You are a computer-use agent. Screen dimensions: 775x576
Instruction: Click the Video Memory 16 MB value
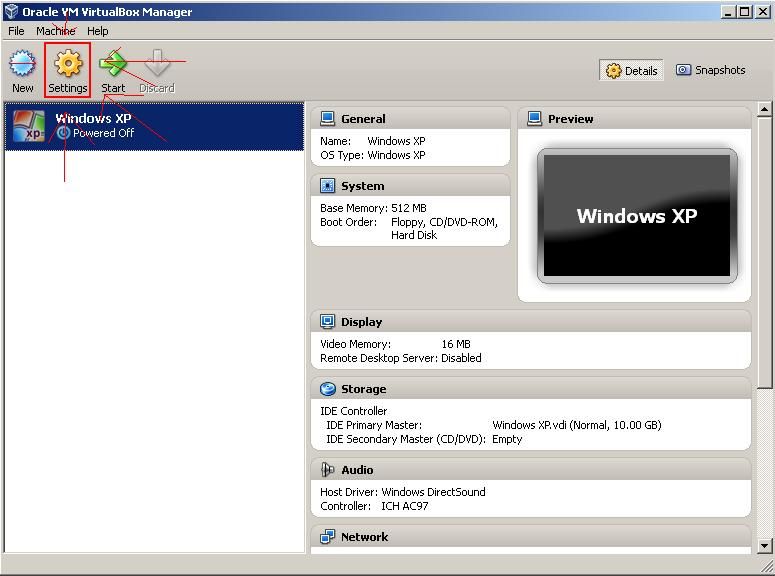click(456, 344)
